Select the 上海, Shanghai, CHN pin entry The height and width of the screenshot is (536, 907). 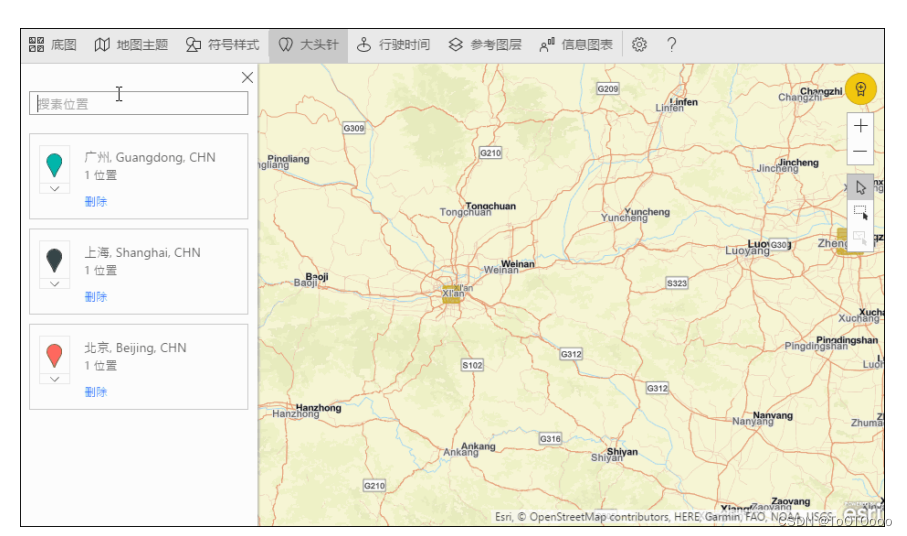[x=139, y=272]
